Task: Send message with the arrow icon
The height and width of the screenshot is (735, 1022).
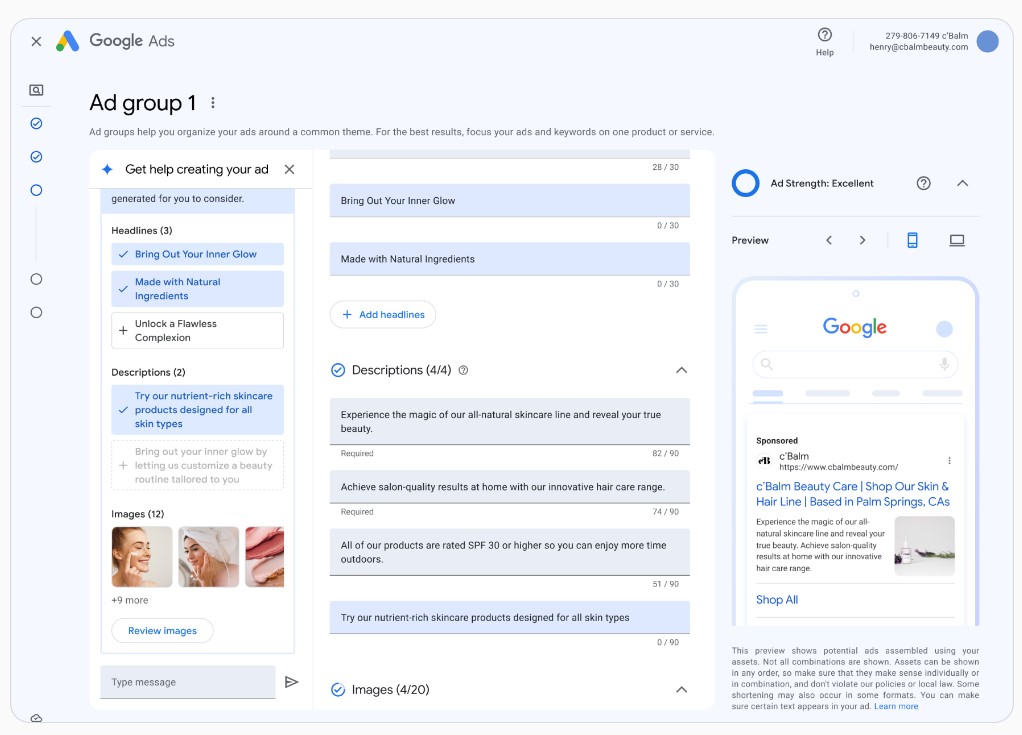Action: 291,681
